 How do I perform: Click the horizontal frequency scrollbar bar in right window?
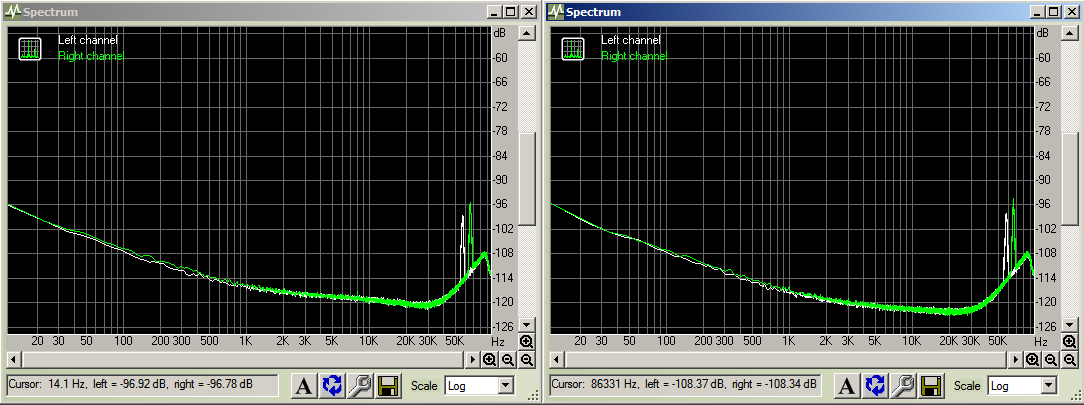click(x=786, y=359)
